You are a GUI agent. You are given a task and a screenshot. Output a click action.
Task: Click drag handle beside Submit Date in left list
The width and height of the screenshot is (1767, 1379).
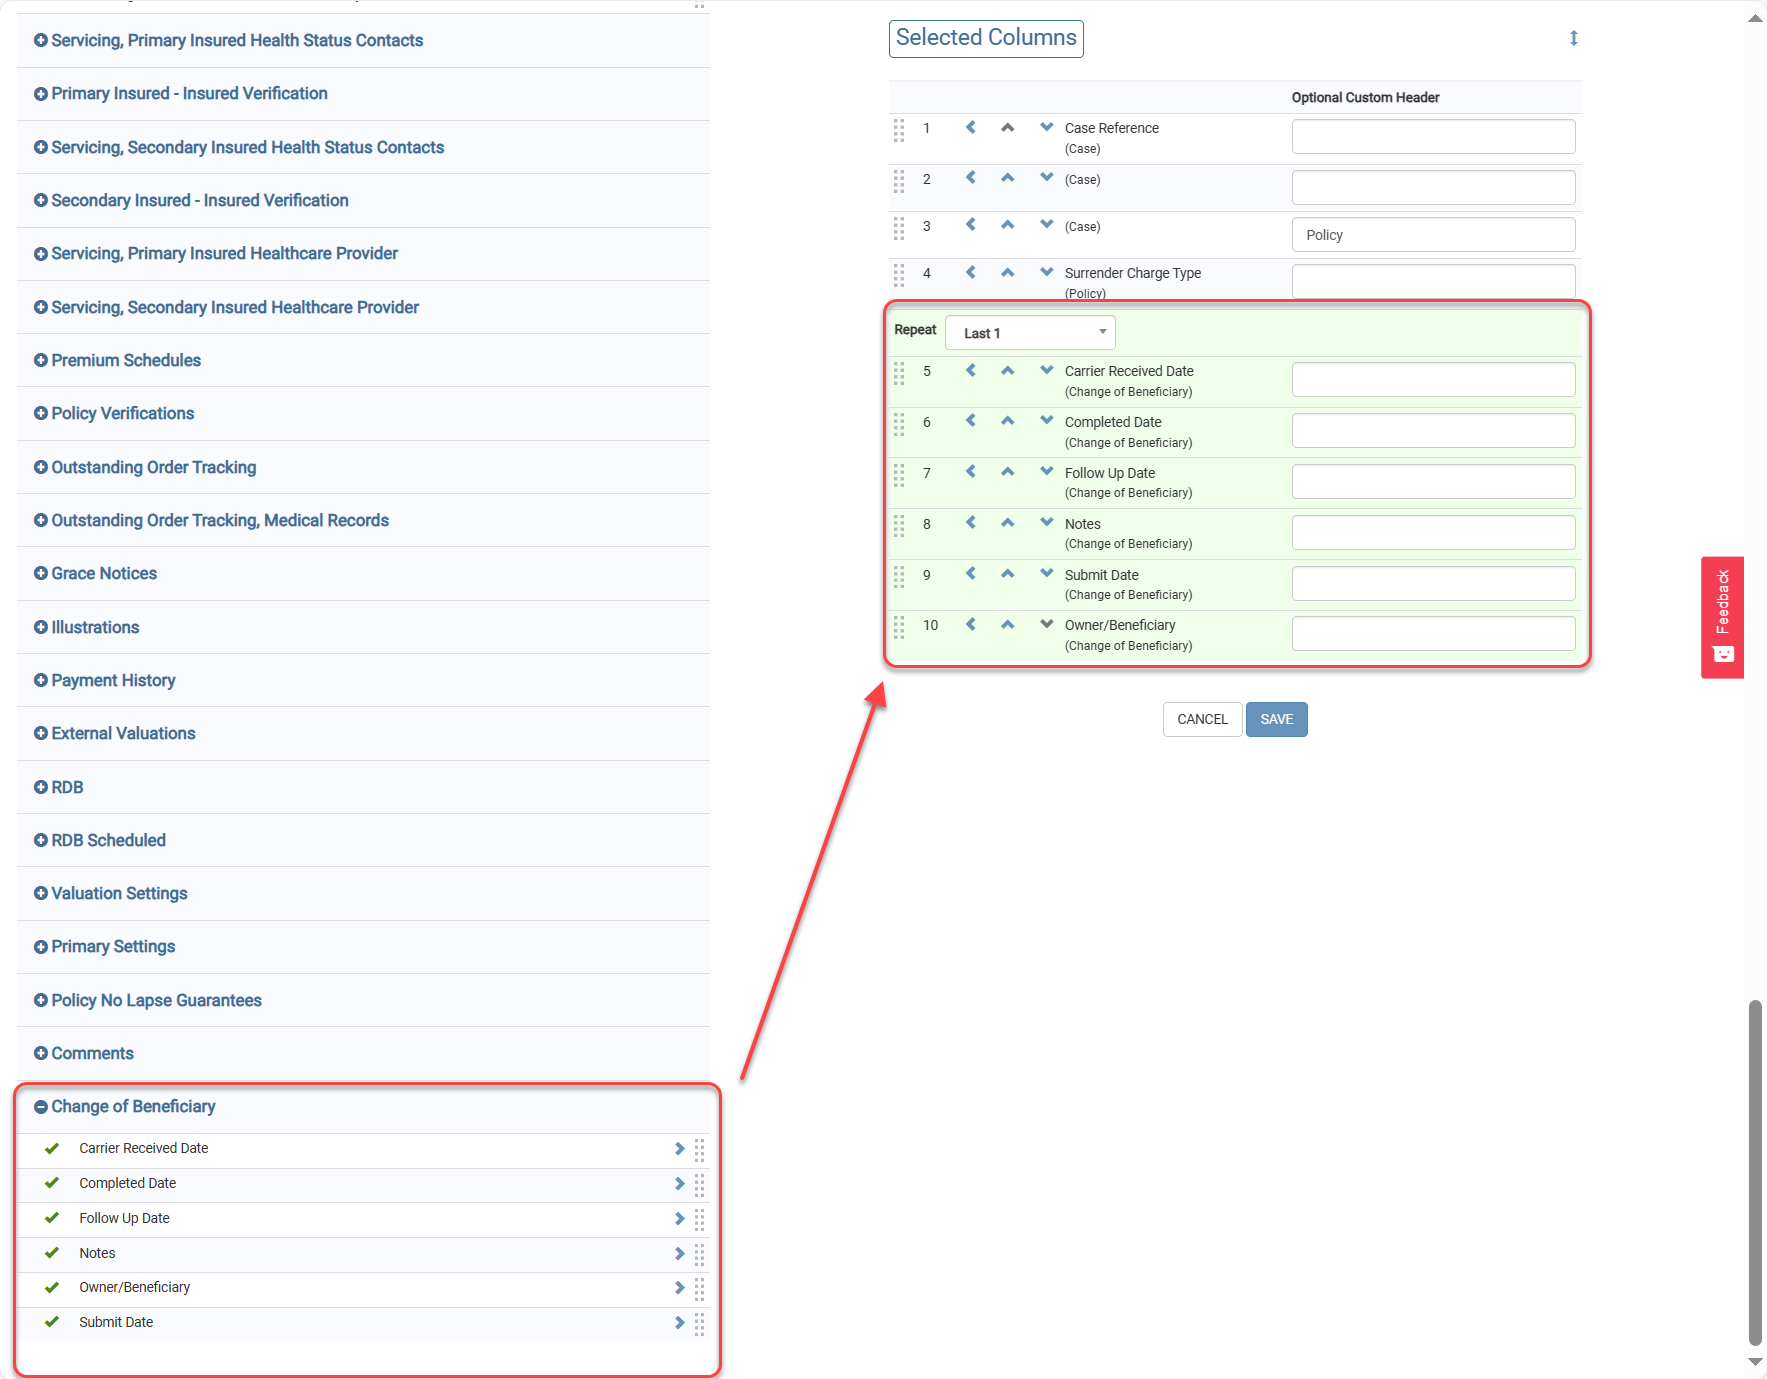coord(699,1323)
